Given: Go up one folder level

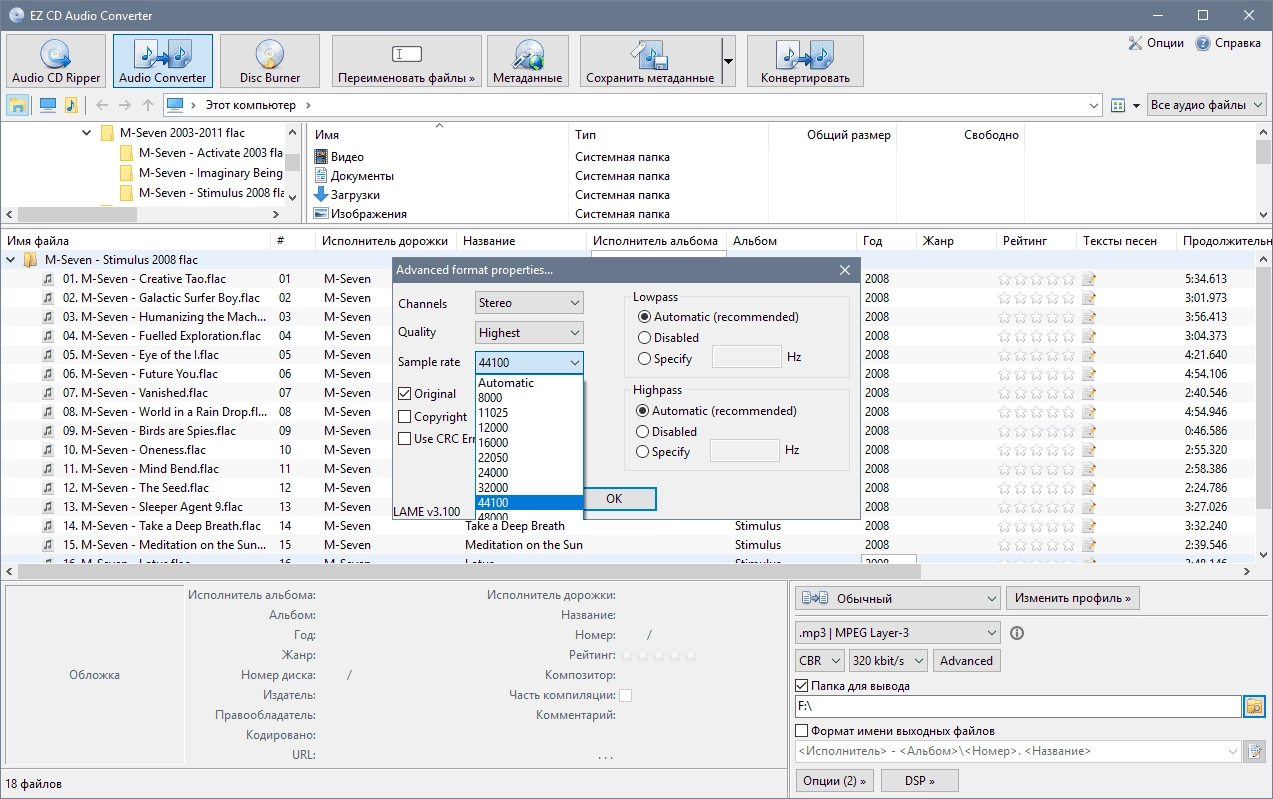Looking at the screenshot, I should [148, 105].
